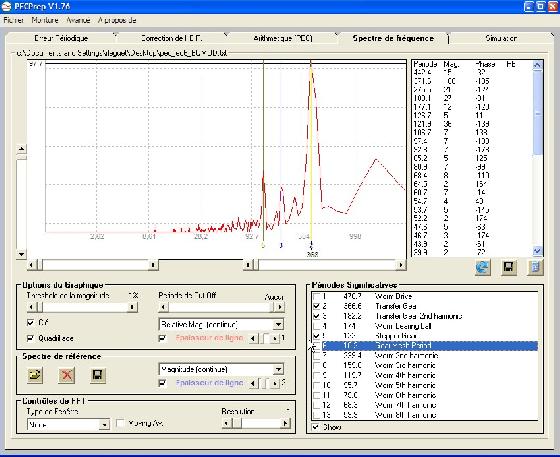Enable the averaging checkbox next to window type
The height and width of the screenshot is (457, 560).
[121, 424]
